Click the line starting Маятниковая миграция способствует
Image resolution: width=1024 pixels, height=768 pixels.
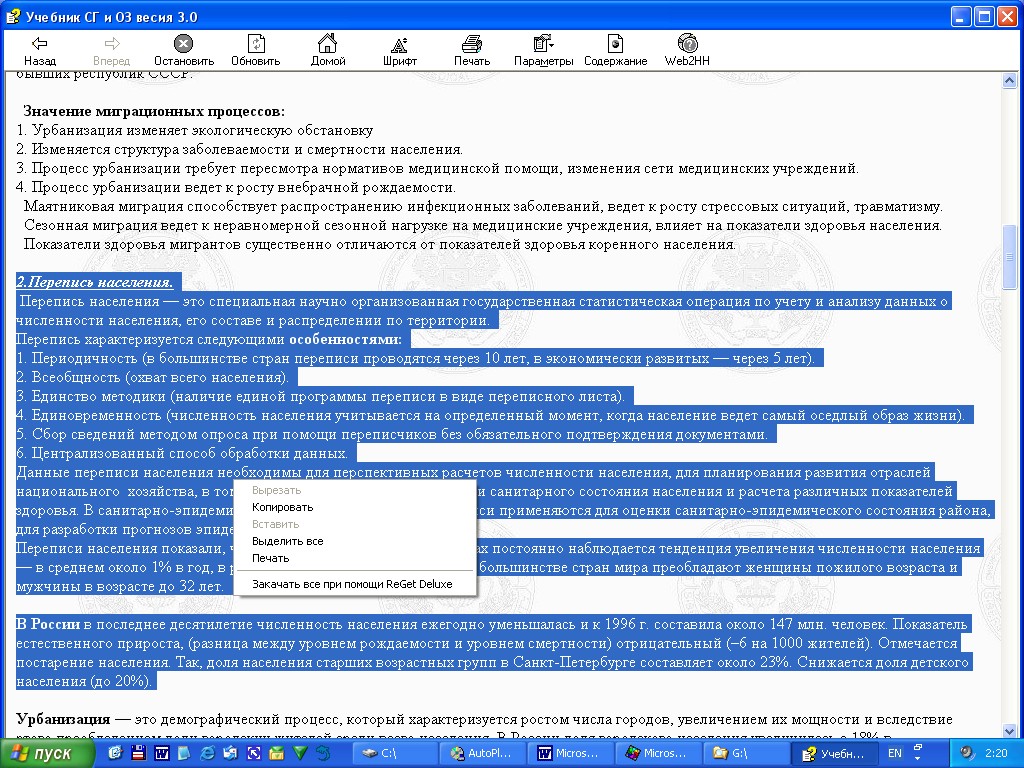[483, 206]
